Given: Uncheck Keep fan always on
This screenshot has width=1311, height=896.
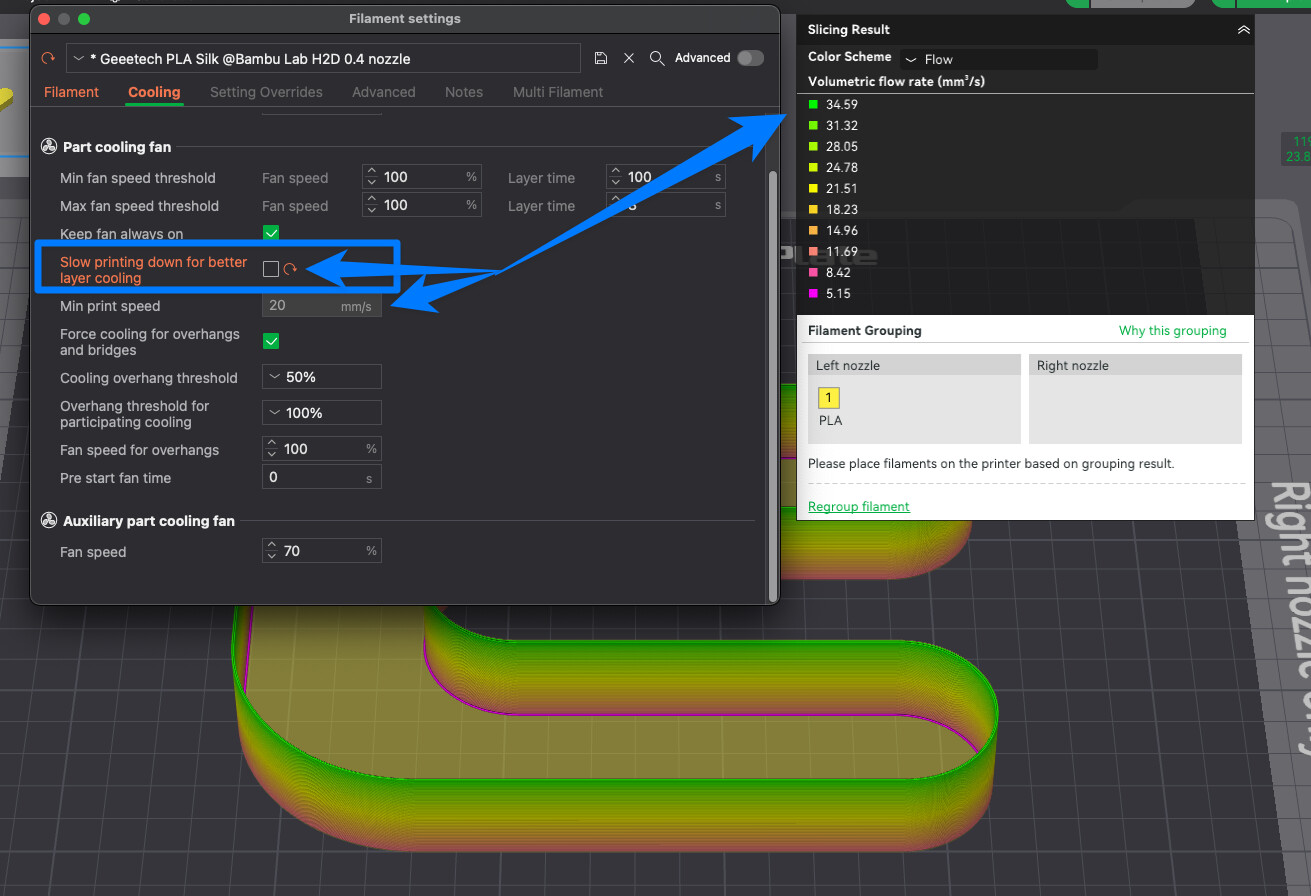Looking at the screenshot, I should click(x=271, y=233).
